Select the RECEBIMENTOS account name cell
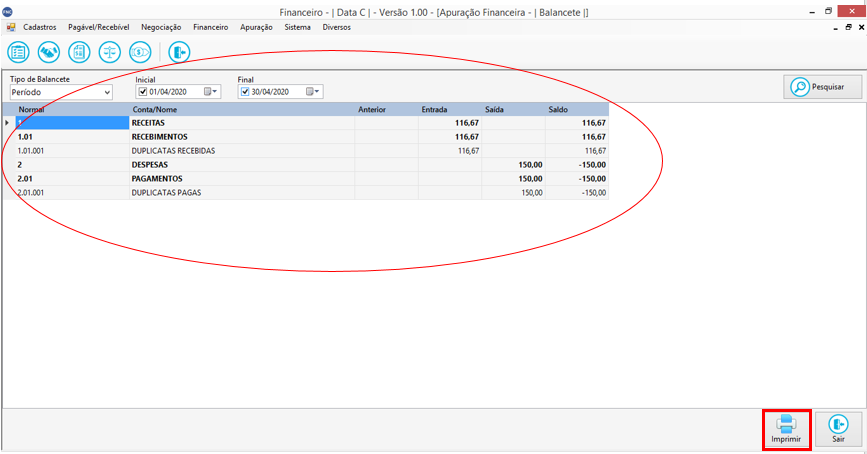867x454 pixels. click(242, 137)
